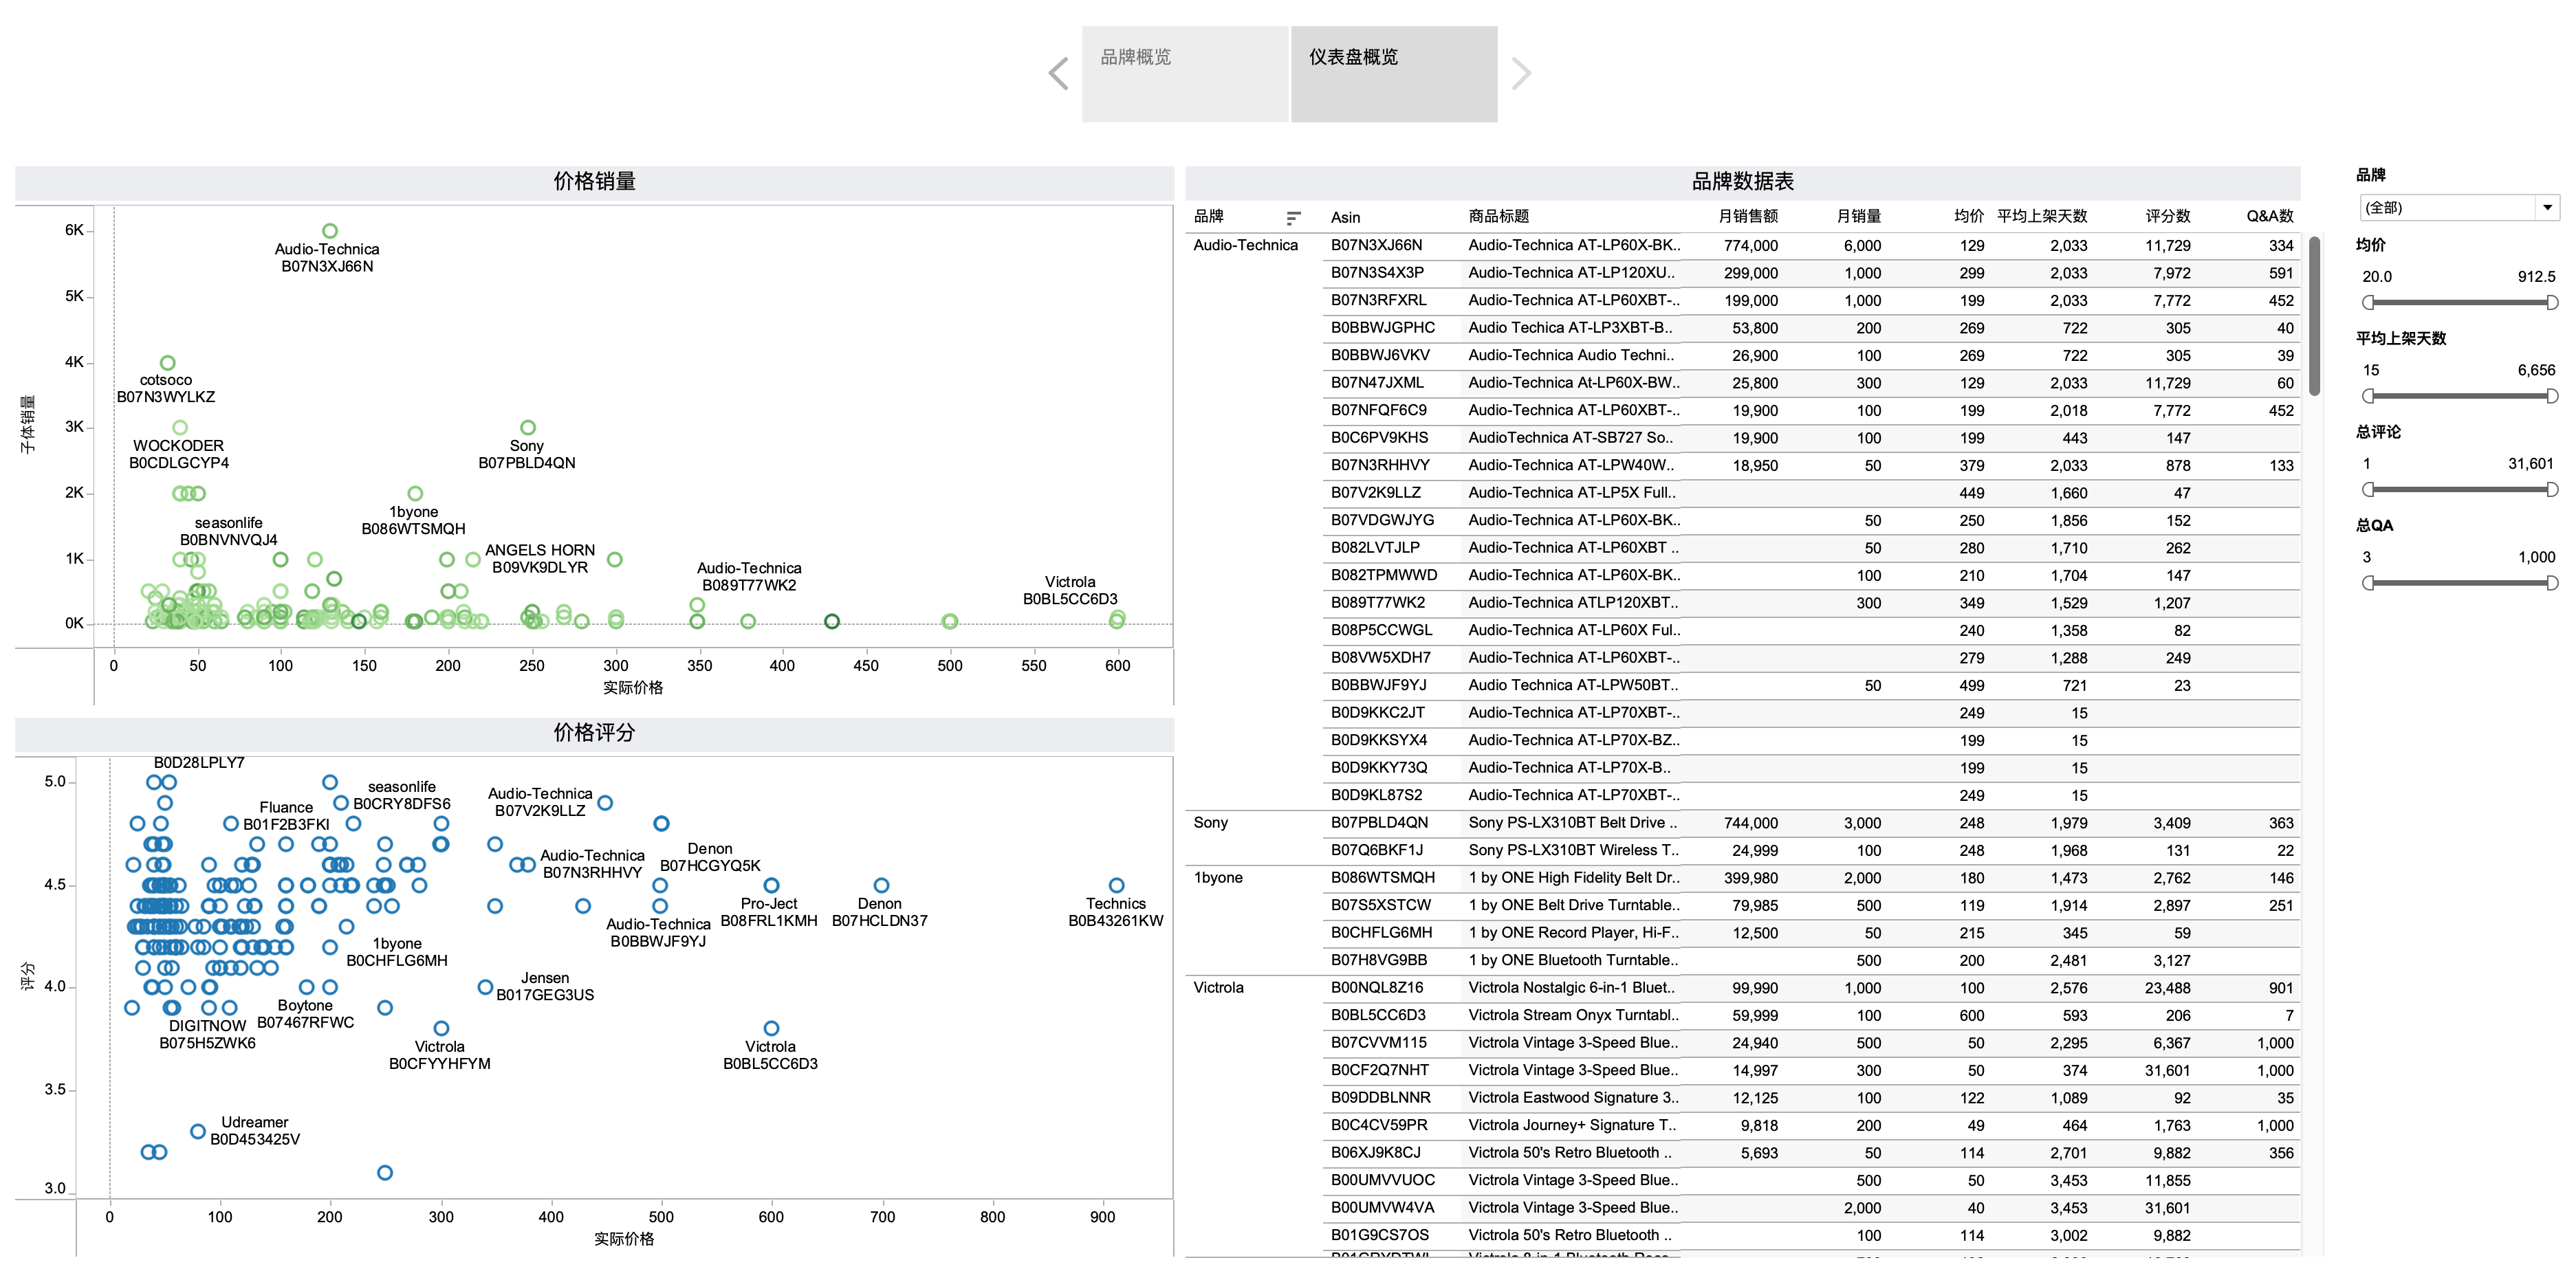Click the 品牌数据表 table title

tap(1742, 181)
